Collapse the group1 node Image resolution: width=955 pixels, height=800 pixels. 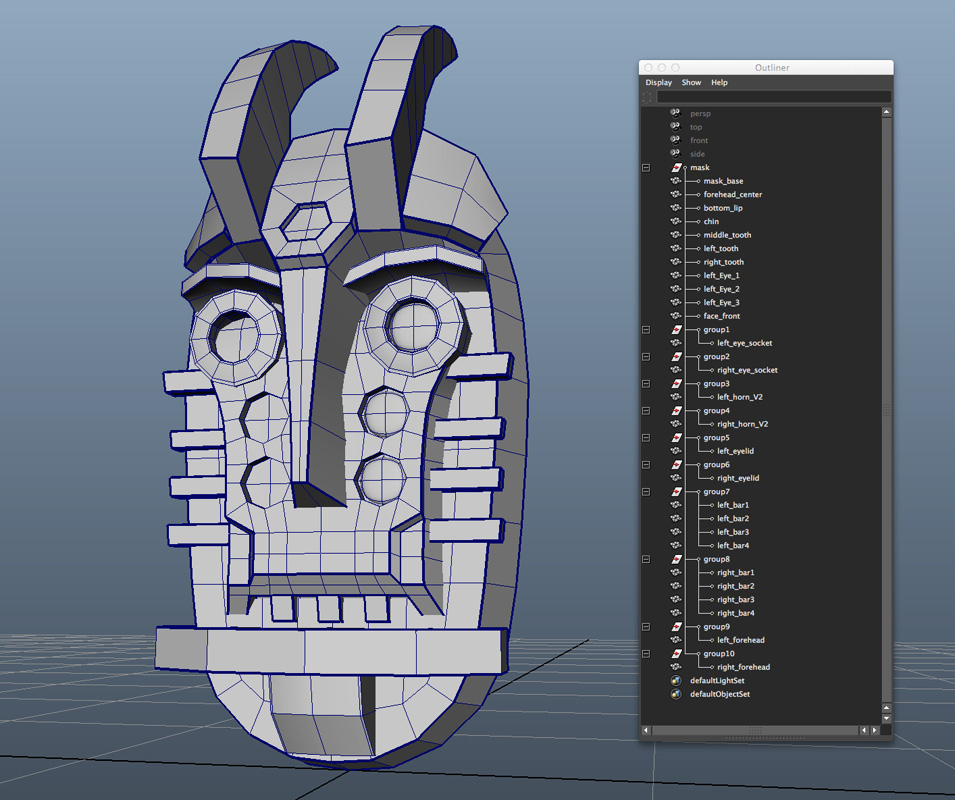pos(646,329)
